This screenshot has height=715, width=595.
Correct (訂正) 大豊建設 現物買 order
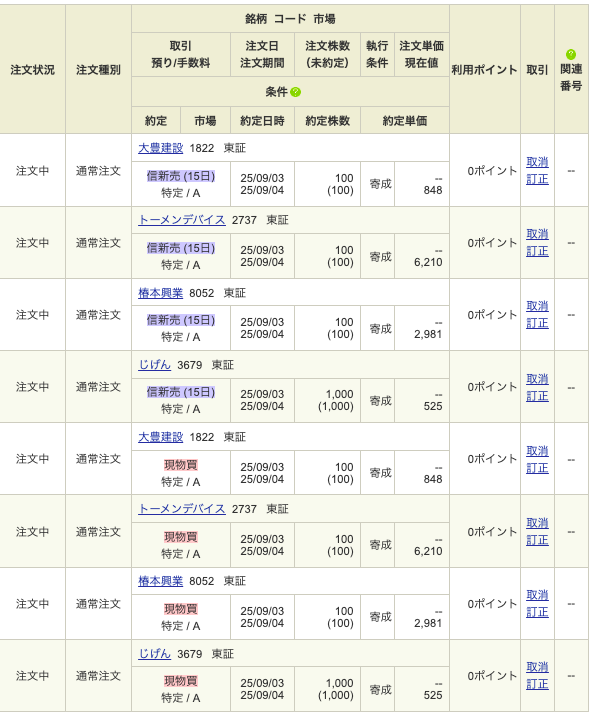[x=538, y=469]
